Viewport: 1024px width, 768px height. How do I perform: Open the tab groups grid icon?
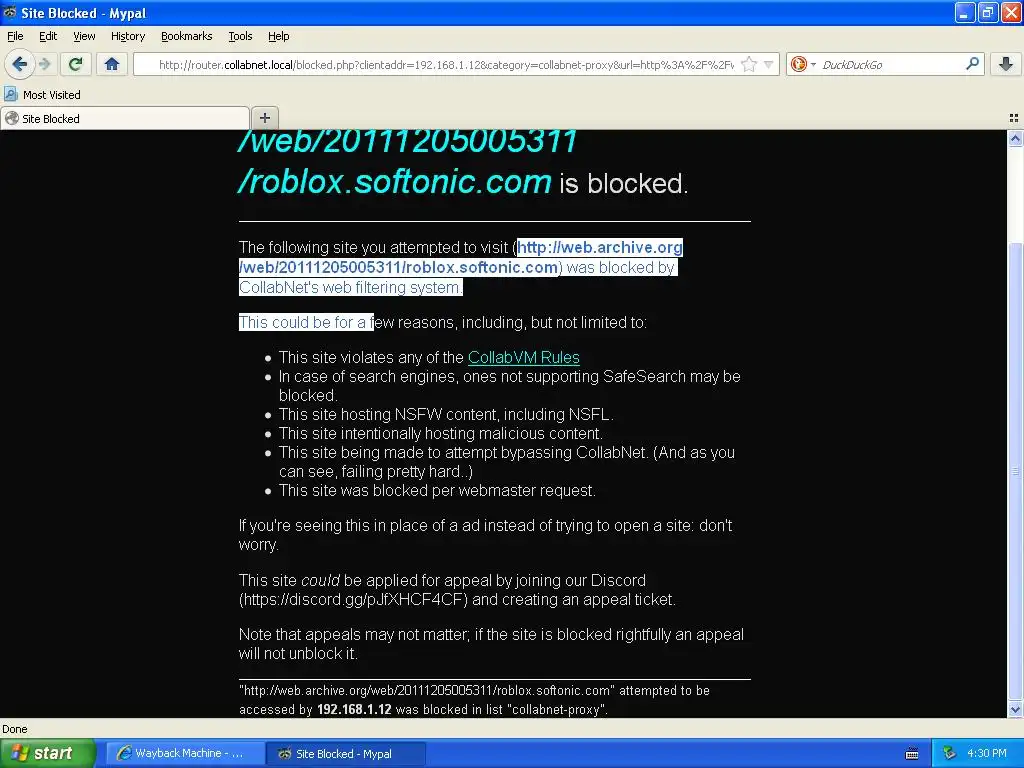[1014, 118]
